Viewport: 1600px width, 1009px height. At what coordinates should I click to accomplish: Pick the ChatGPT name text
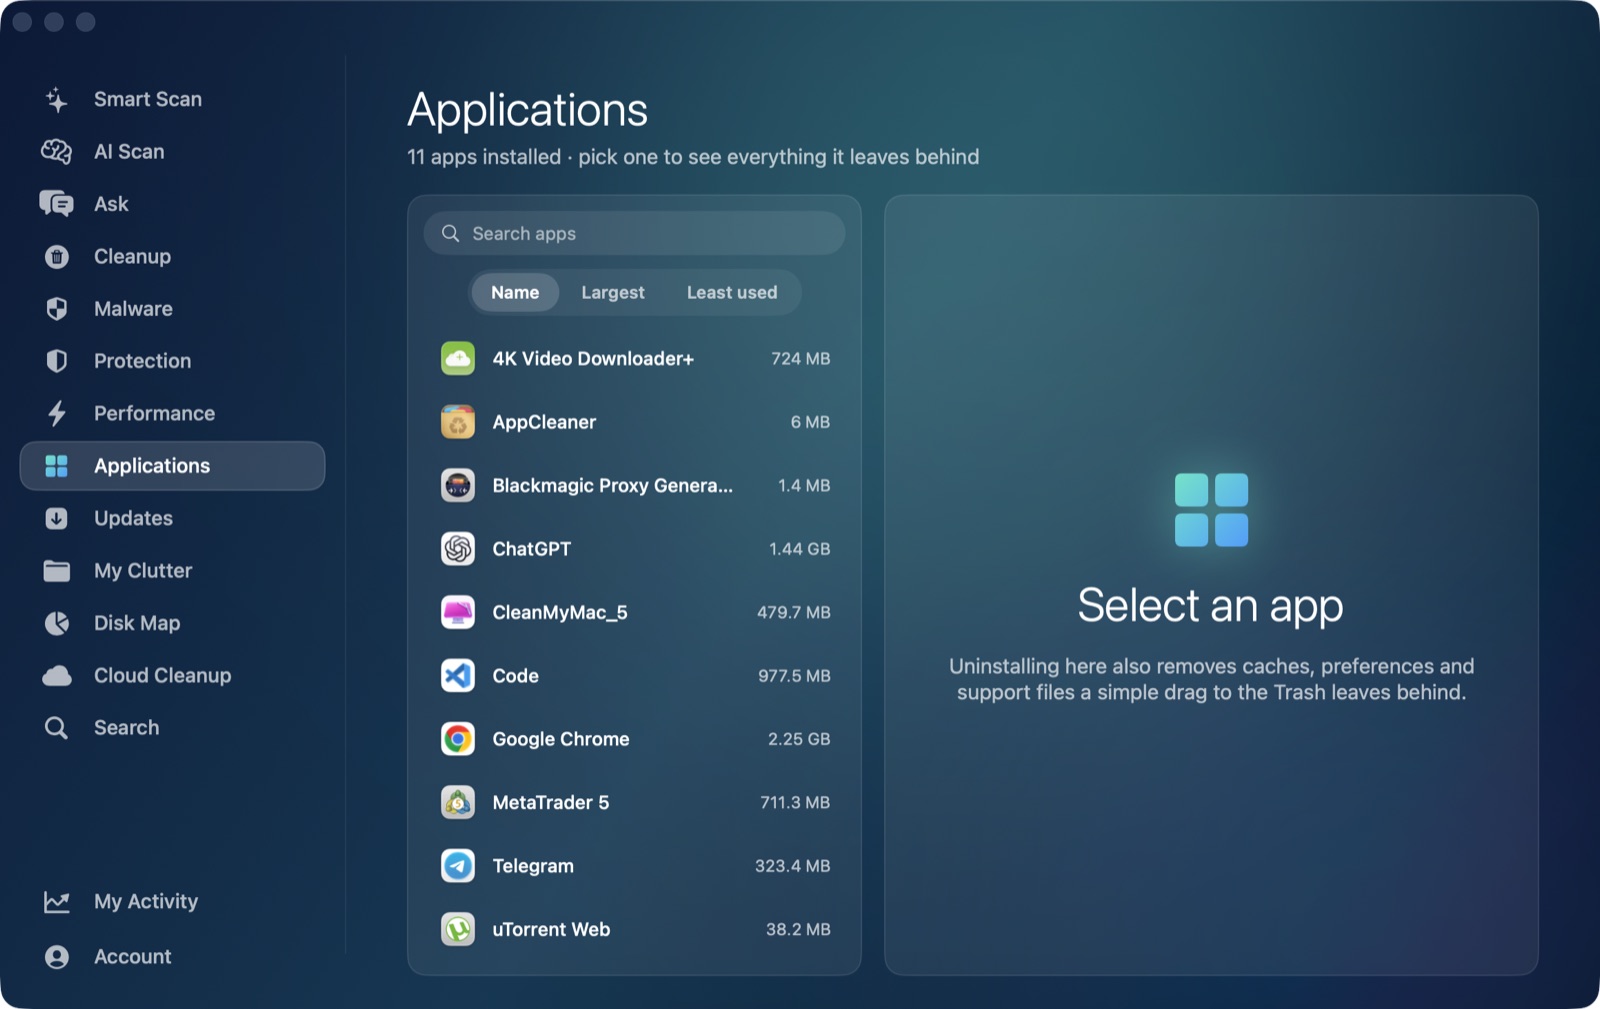[531, 549]
